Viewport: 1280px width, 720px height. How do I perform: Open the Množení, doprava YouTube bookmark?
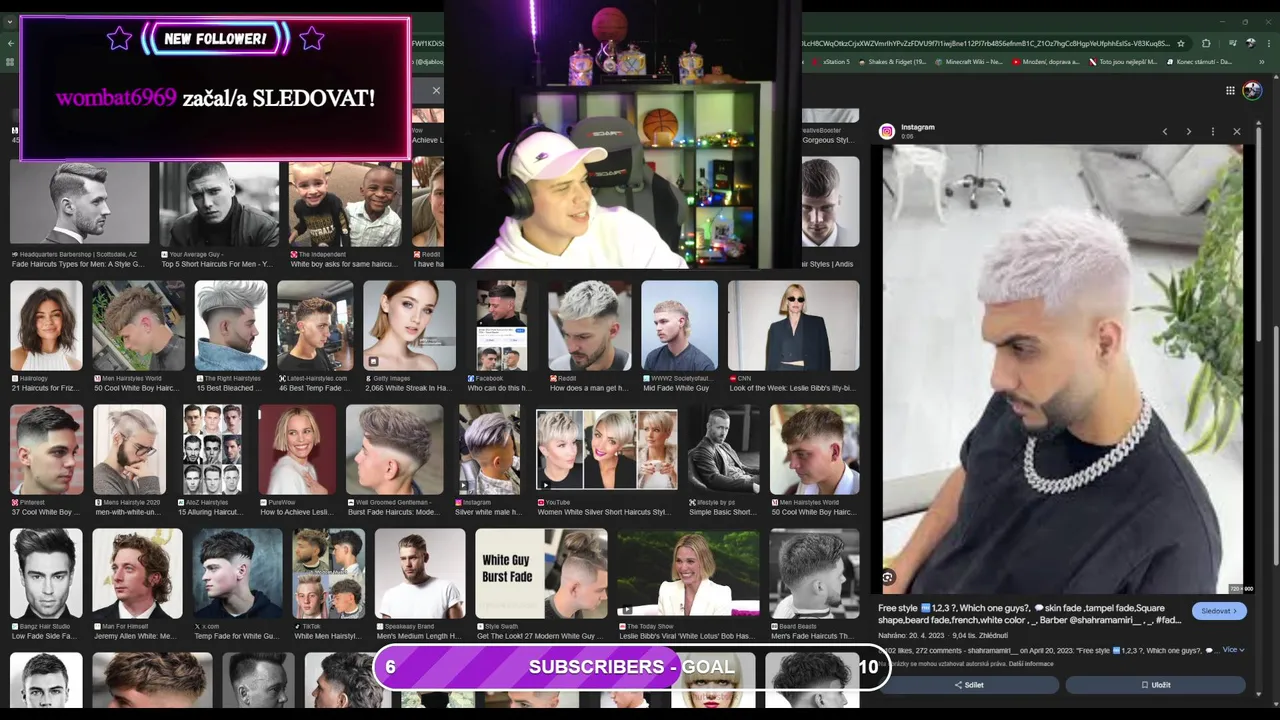(x=1045, y=62)
